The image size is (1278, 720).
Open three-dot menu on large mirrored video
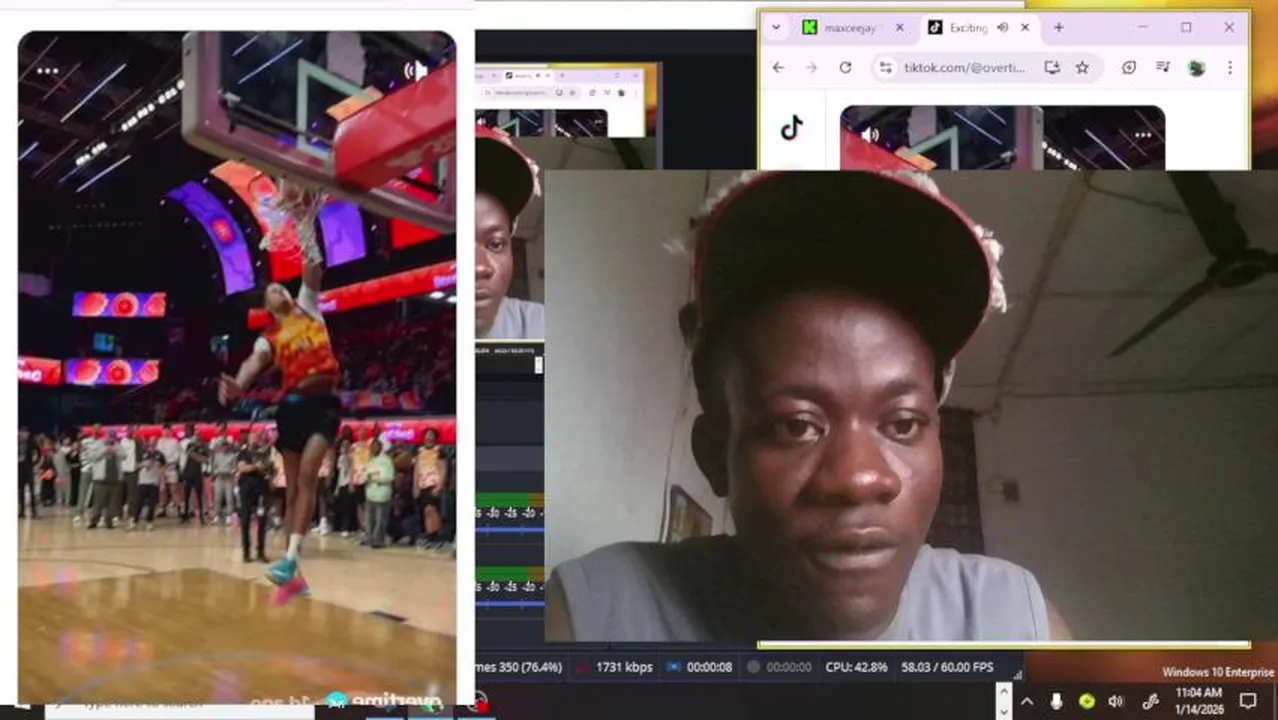47,71
